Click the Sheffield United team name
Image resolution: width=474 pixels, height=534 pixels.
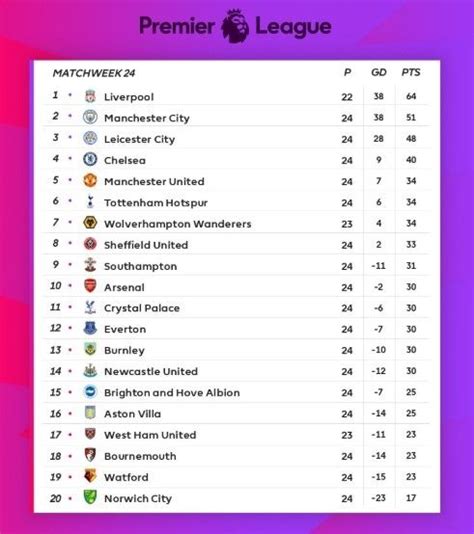coord(146,245)
